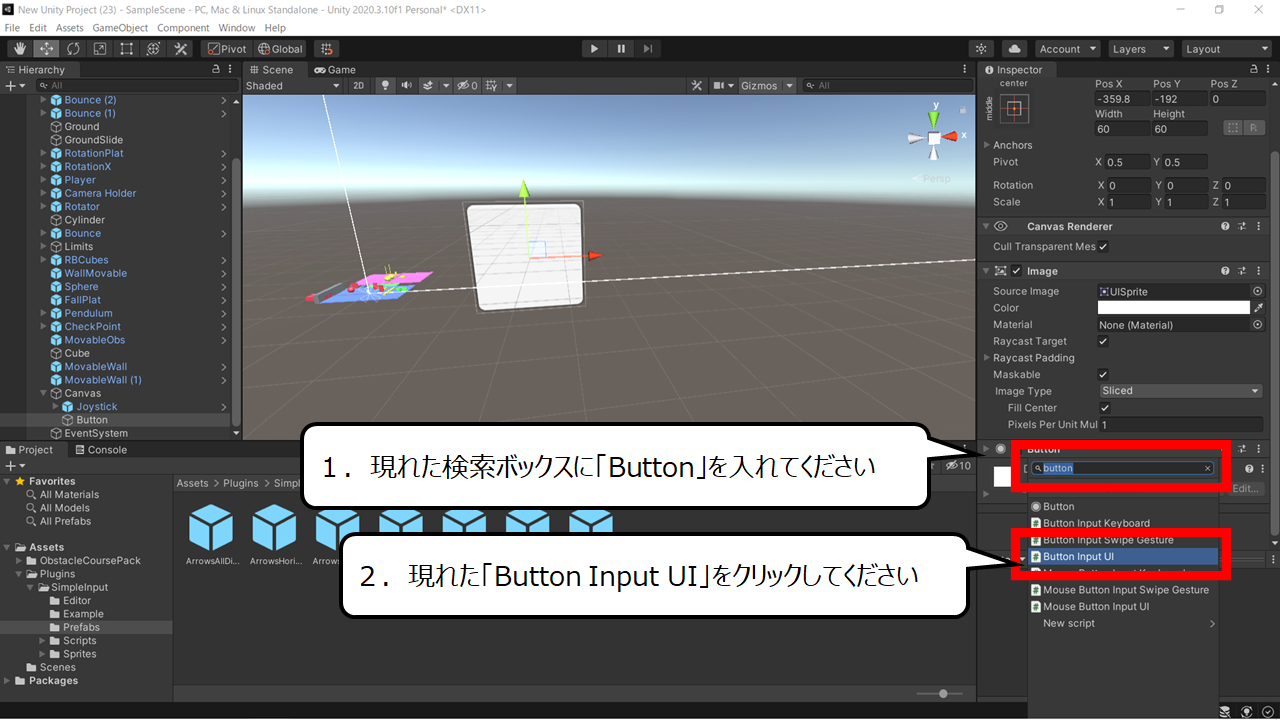Open Image Type Sliced dropdown
This screenshot has width=1280, height=720.
(x=1180, y=391)
